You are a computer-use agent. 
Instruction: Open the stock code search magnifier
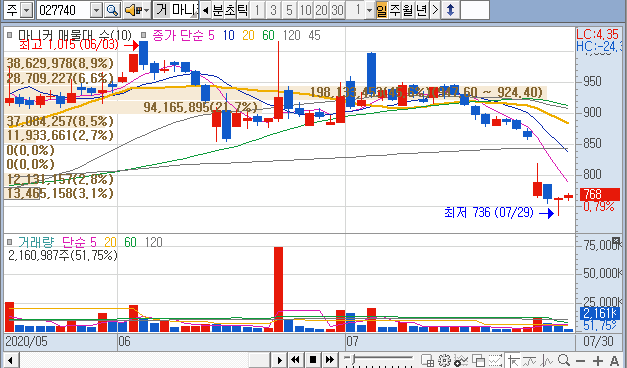pos(113,10)
